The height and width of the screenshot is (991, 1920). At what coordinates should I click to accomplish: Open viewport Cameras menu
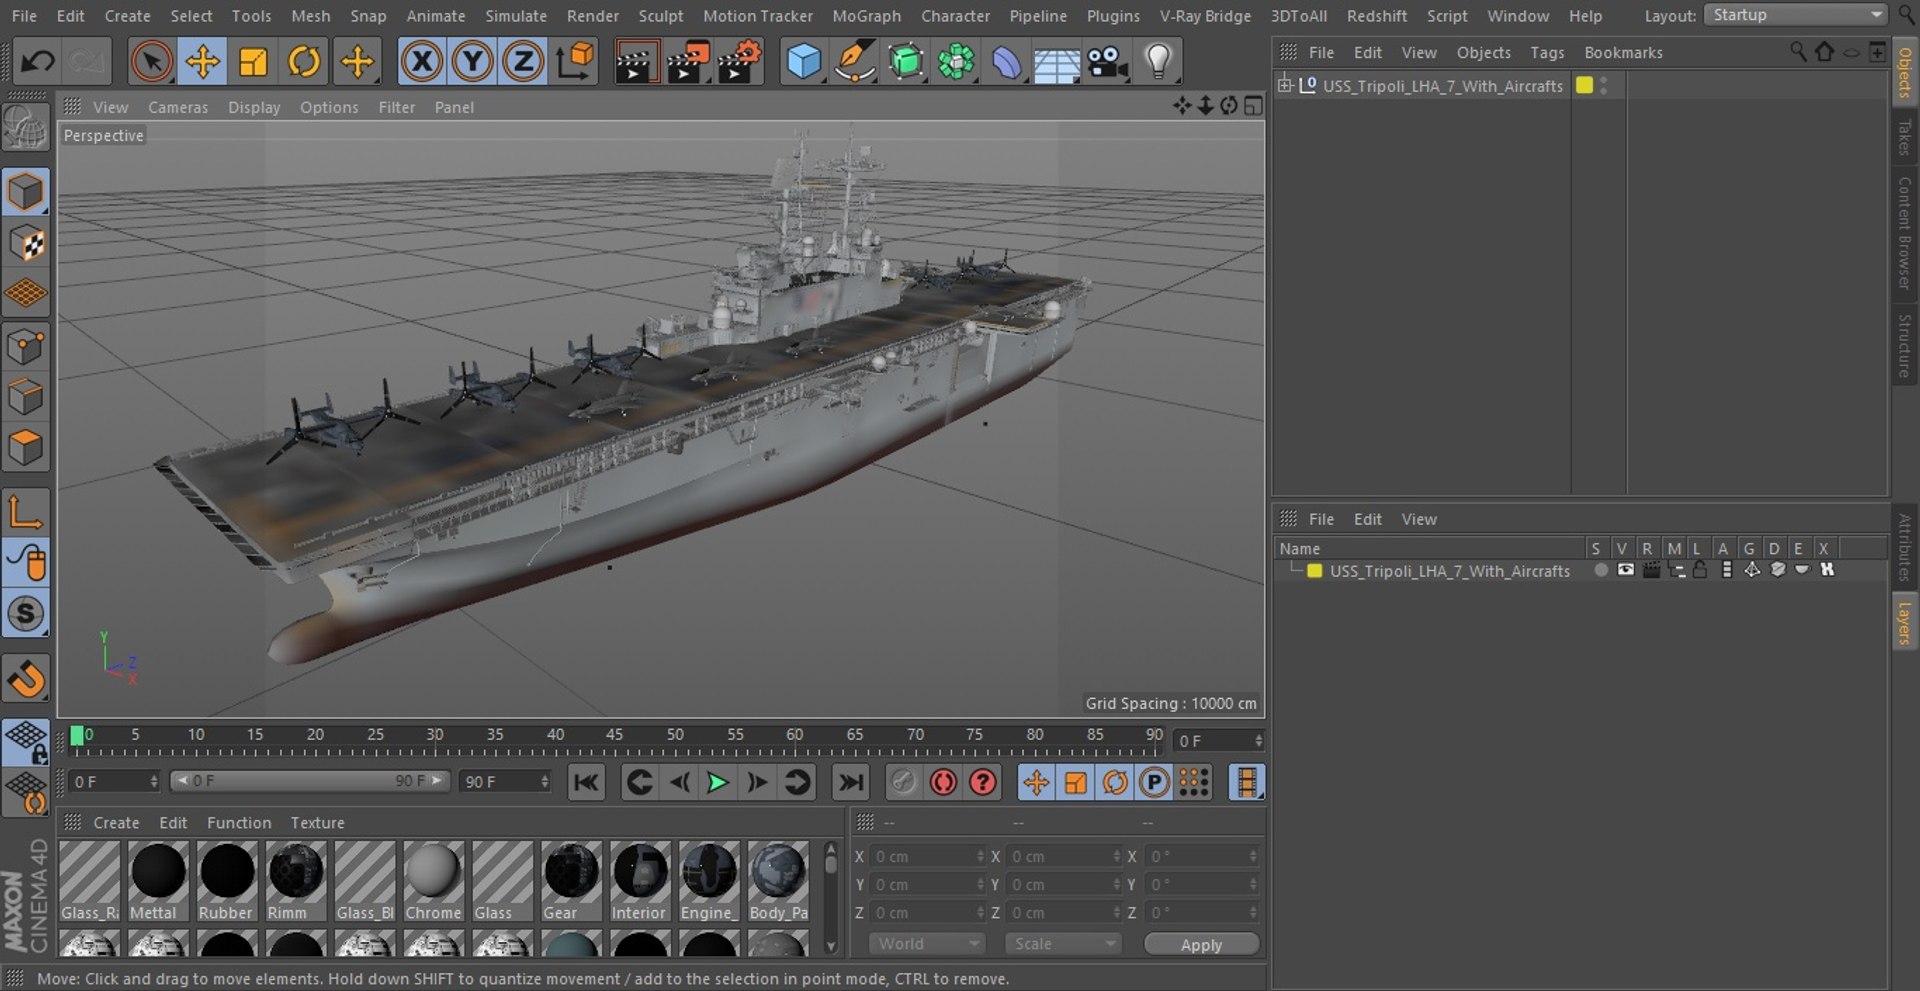[178, 107]
